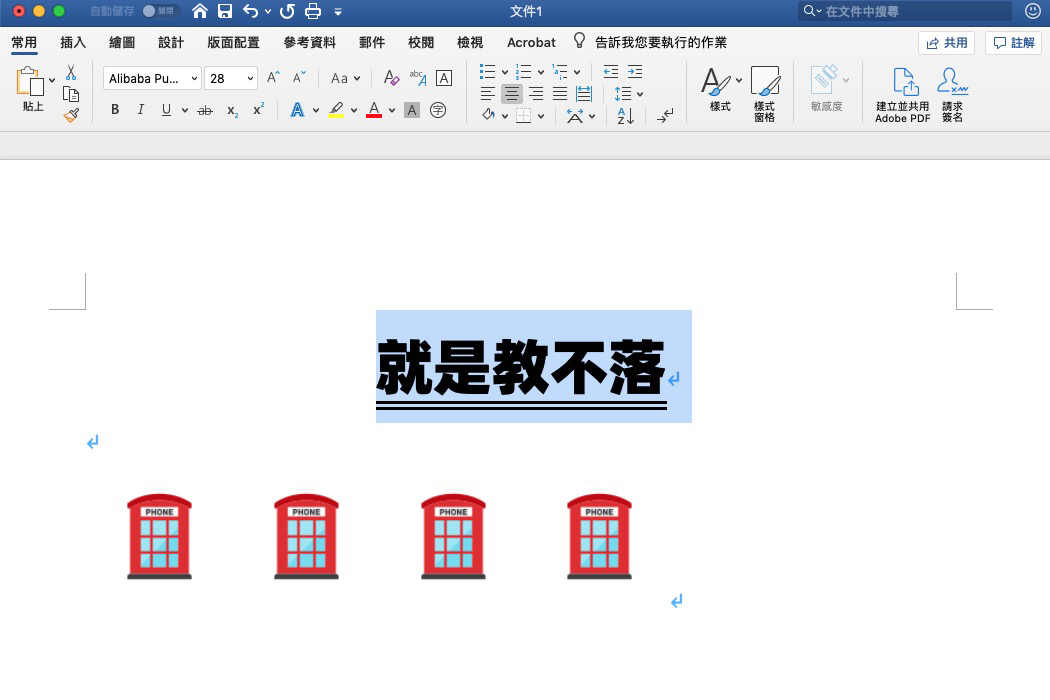
Task: Apply superscript formatting
Action: click(257, 109)
